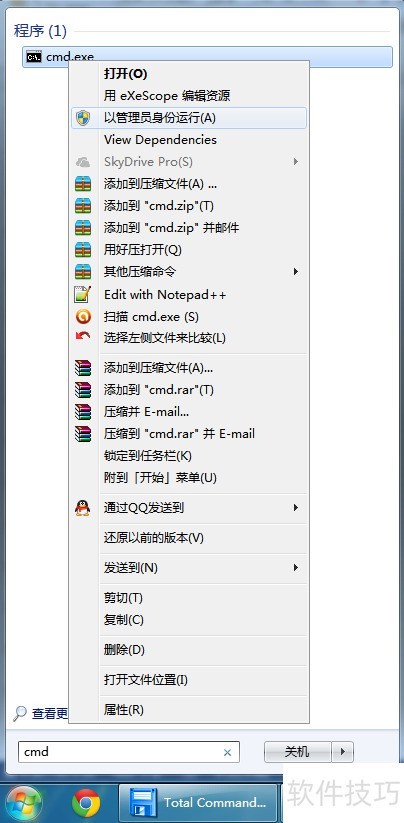The height and width of the screenshot is (823, 404).
Task: Expand the 通过QQ发送到 submenu arrow
Action: (296, 508)
